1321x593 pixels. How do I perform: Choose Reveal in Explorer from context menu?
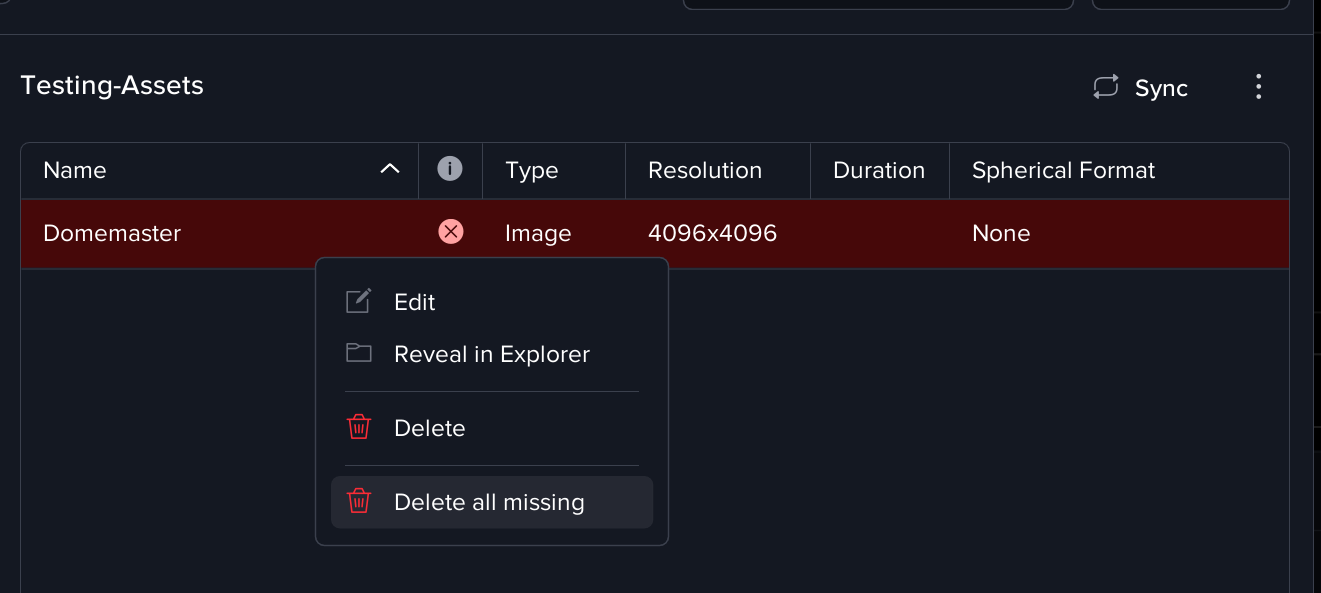coord(491,354)
